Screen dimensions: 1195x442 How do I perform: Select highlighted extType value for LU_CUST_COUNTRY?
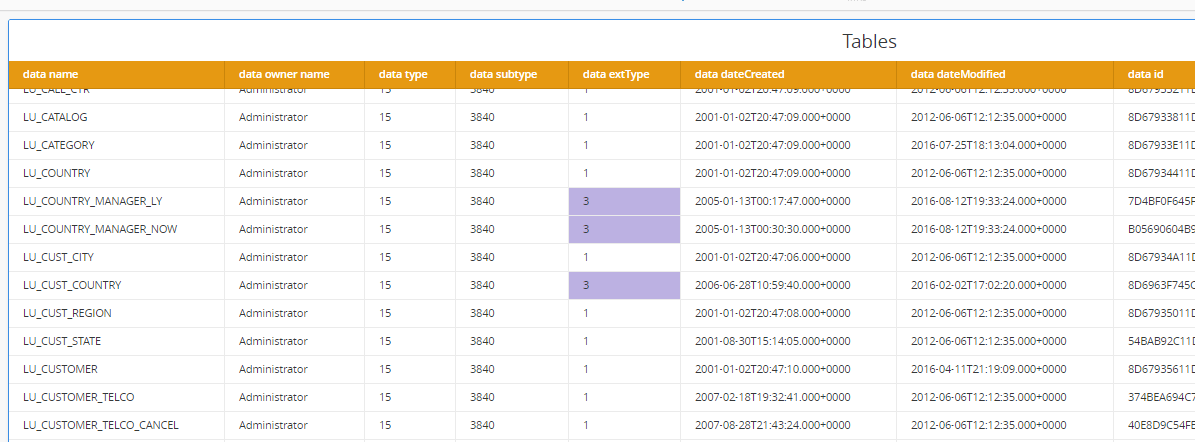click(x=624, y=285)
